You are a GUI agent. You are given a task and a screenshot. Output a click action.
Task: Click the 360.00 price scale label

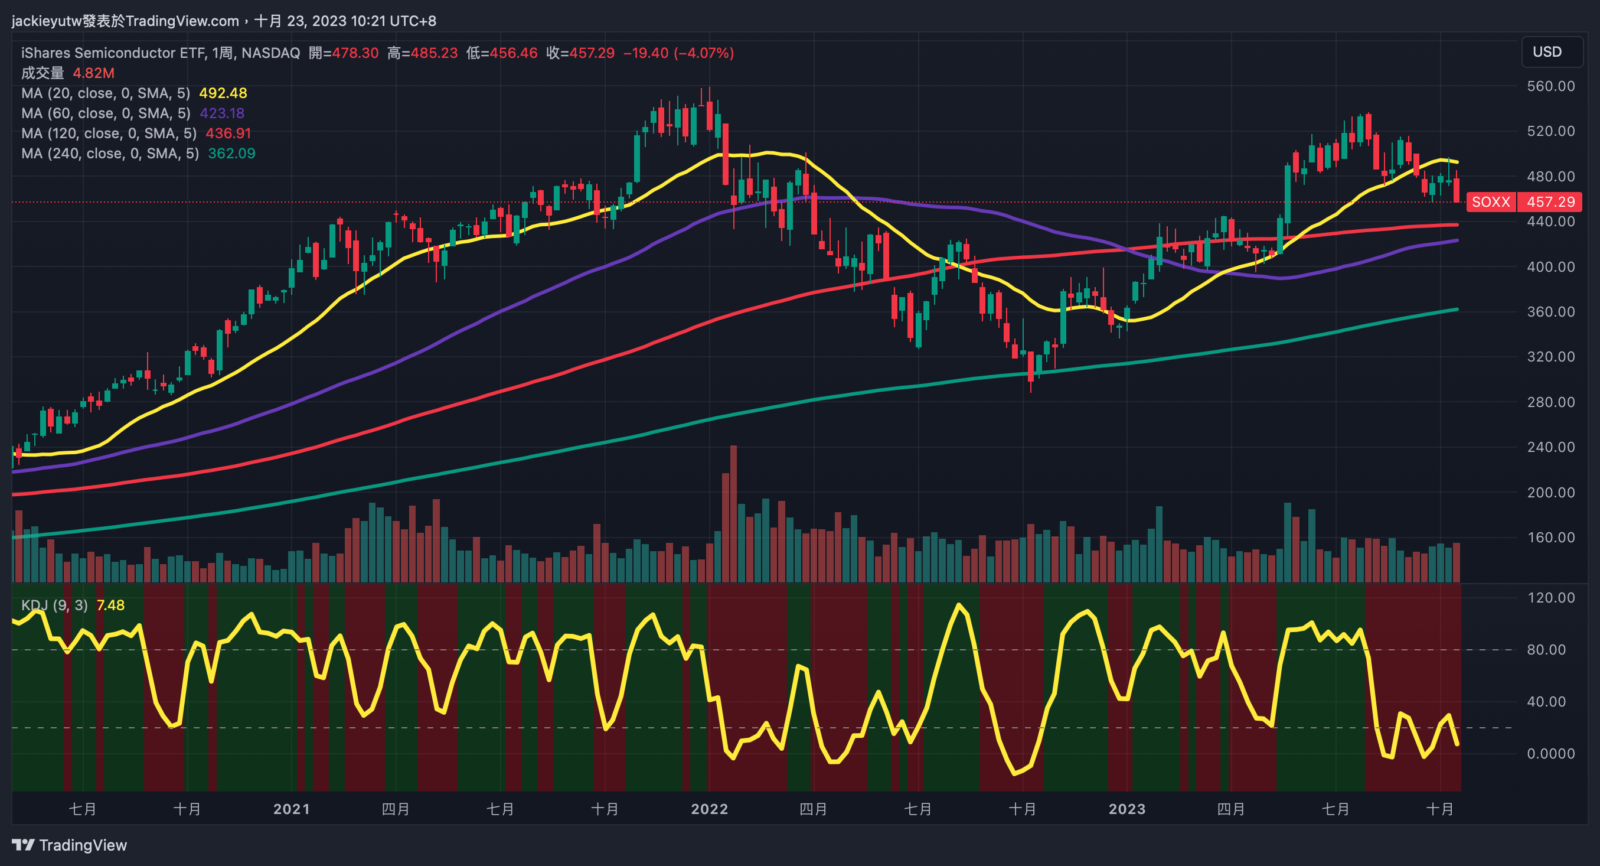coord(1550,312)
